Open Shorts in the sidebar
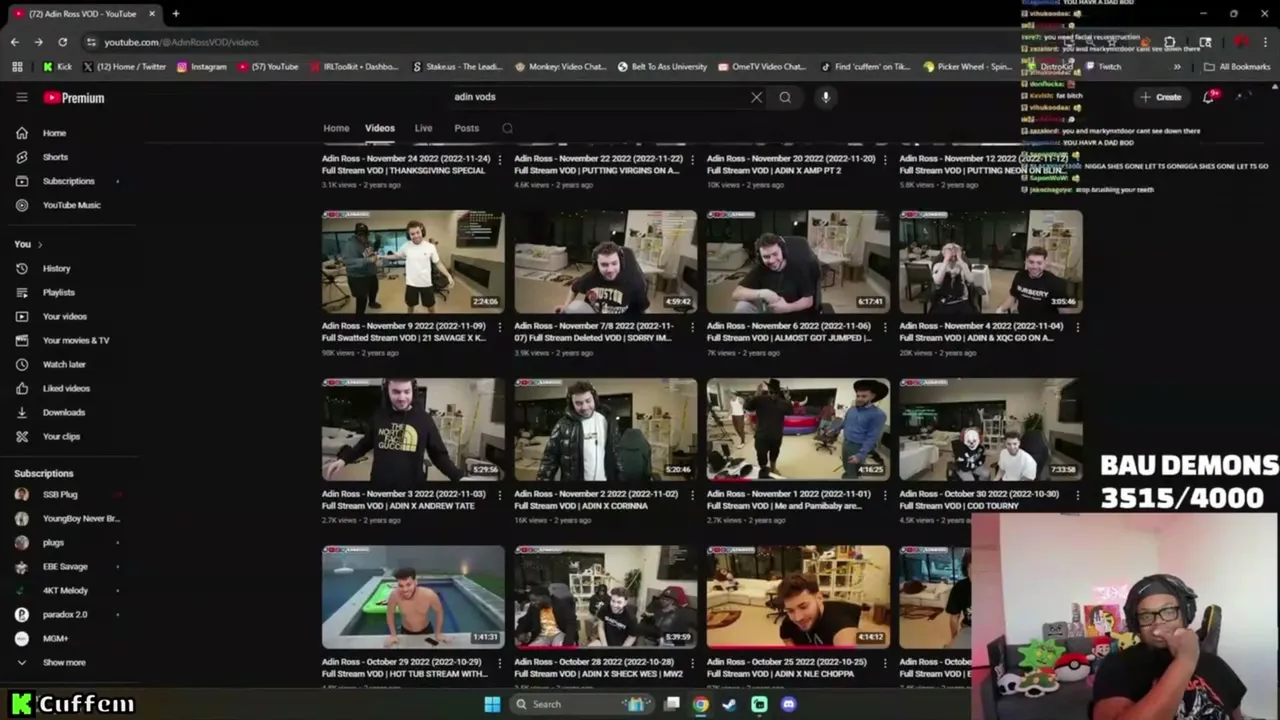 pos(55,157)
